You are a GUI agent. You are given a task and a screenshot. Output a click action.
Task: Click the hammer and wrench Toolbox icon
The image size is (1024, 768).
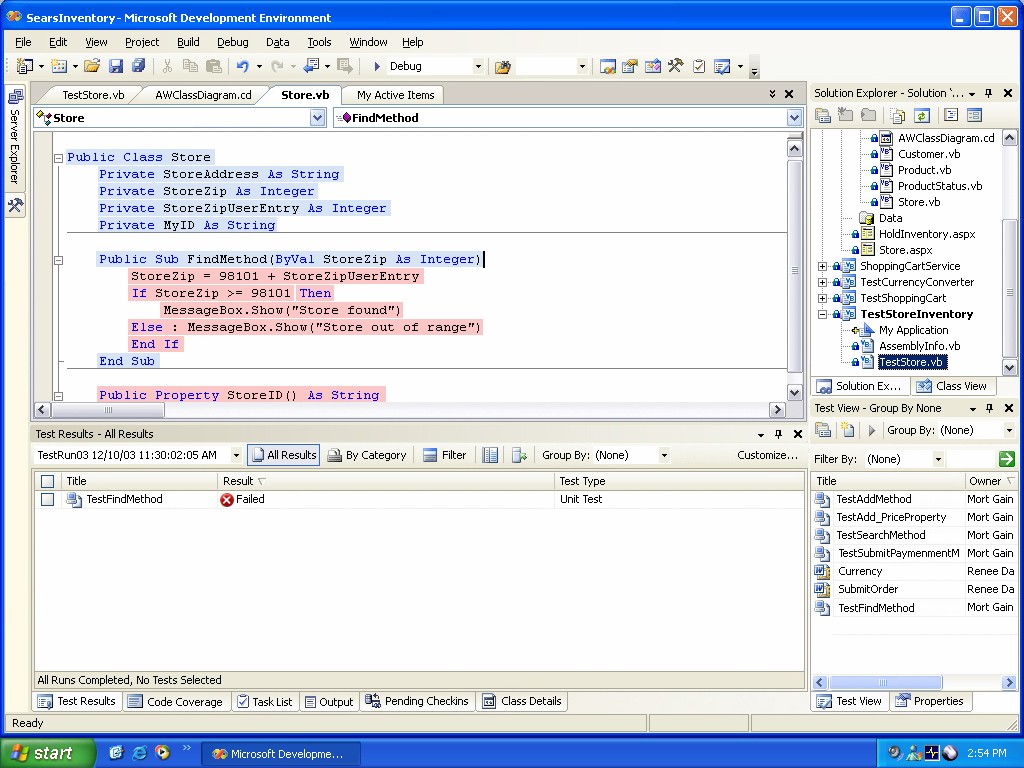coord(675,66)
